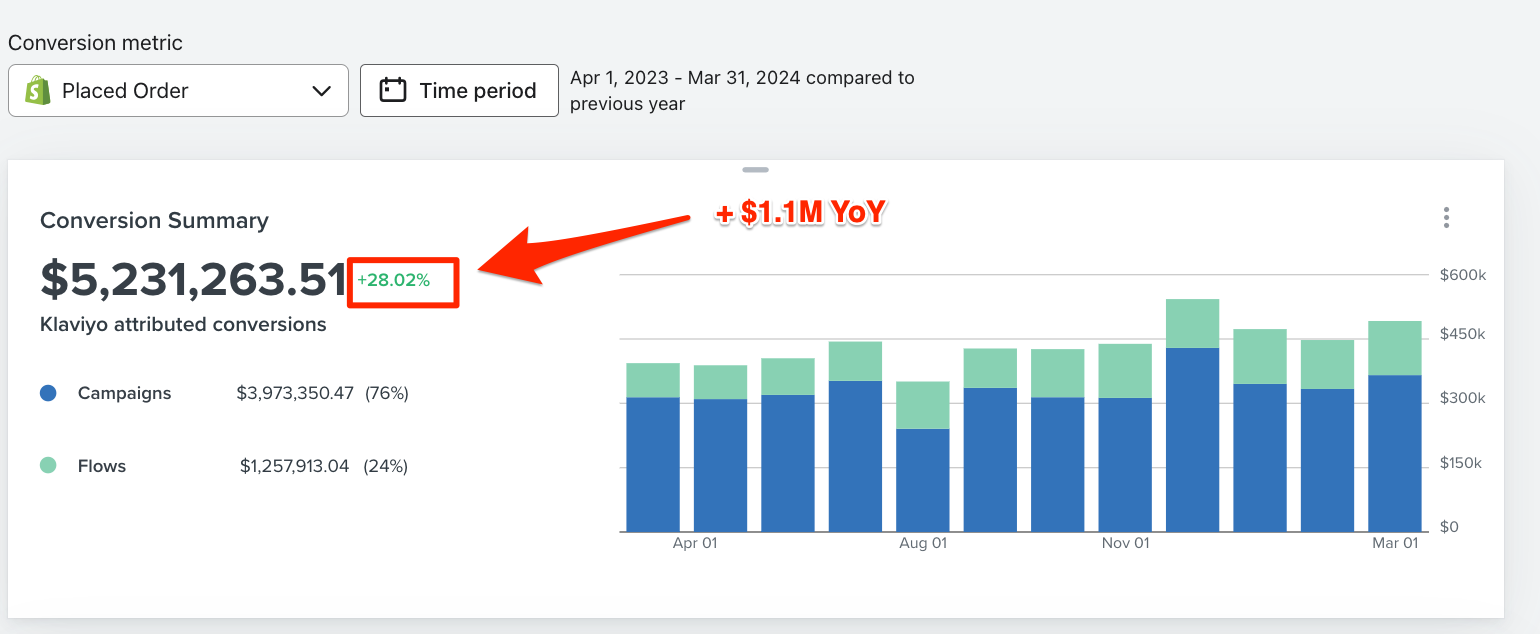Viewport: 1540px width, 634px height.
Task: Click the card drag handle at top
Action: (x=756, y=170)
